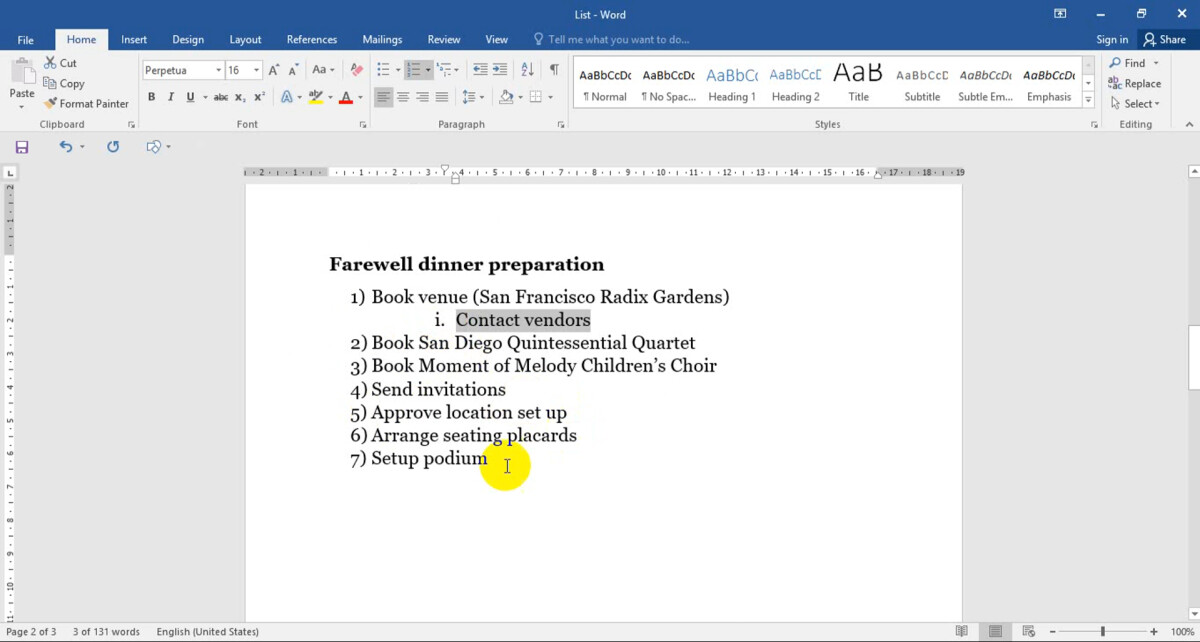Switch to Web Layout view in status bar
This screenshot has height=642, width=1200.
coord(1028,632)
